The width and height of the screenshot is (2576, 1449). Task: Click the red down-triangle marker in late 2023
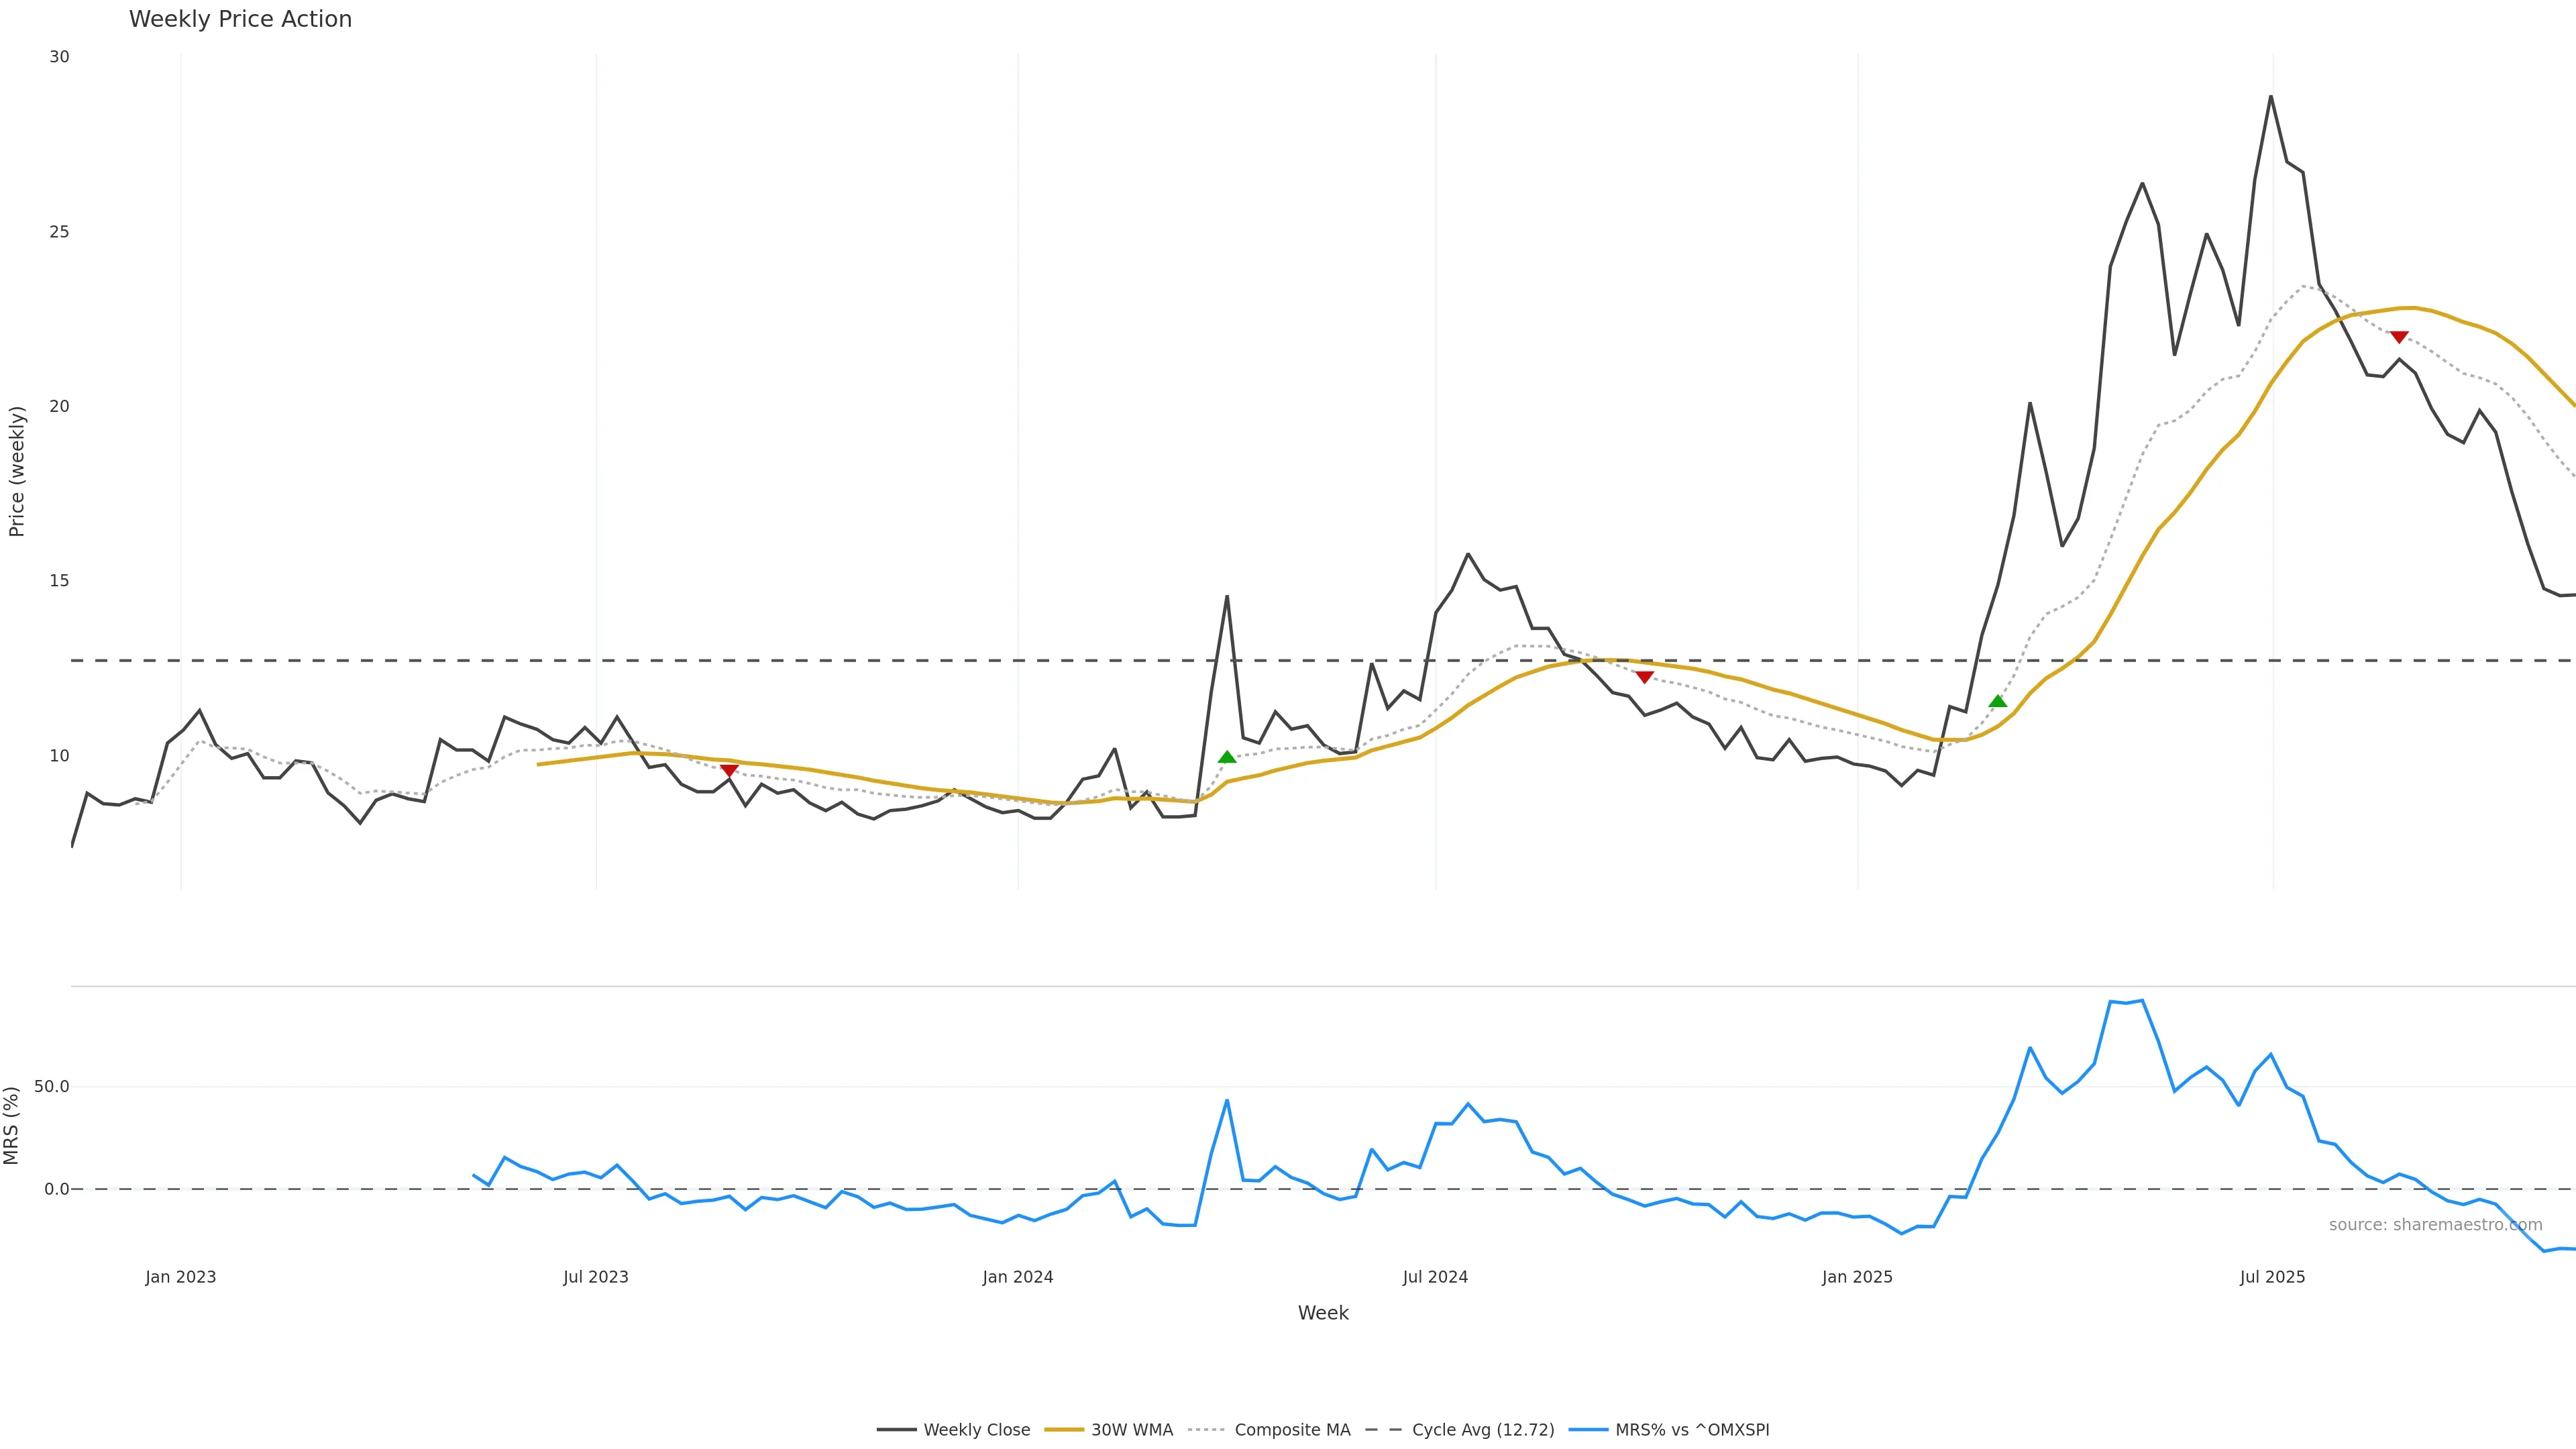pyautogui.click(x=729, y=771)
